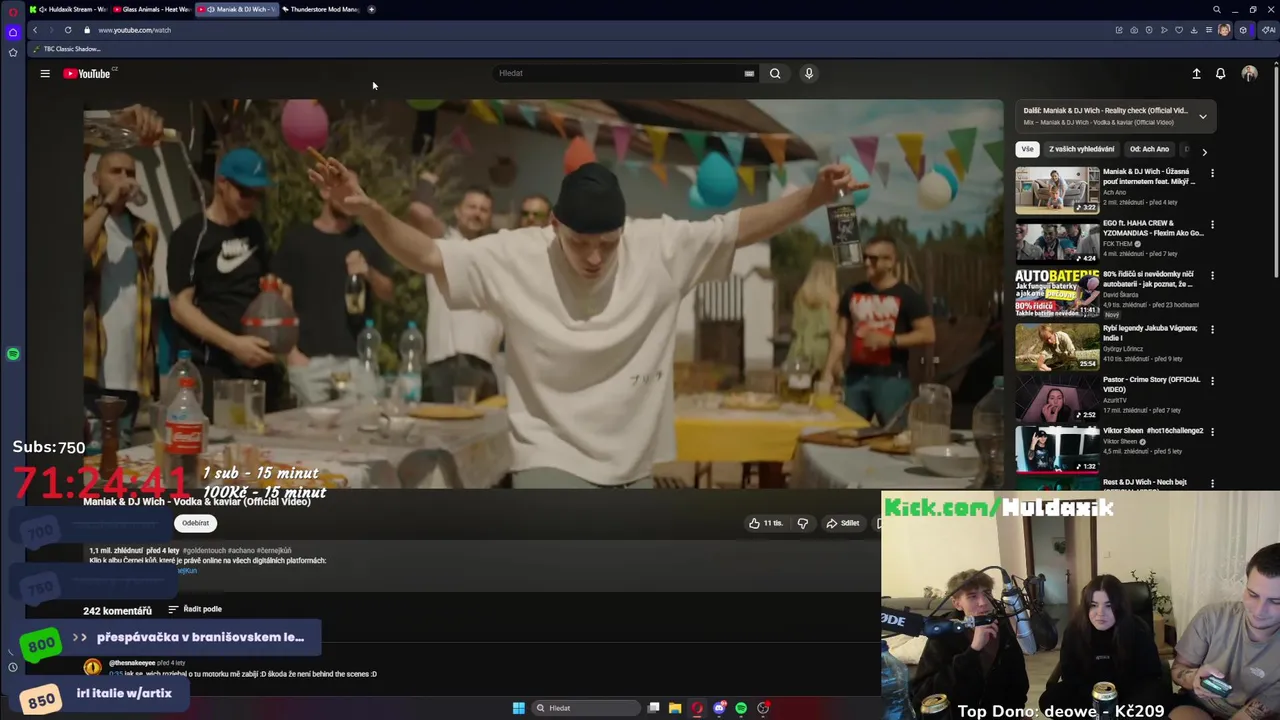Viewport: 1280px width, 720px height.
Task: Select the Z vašich vyhledávání chip
Action: 1082,149
